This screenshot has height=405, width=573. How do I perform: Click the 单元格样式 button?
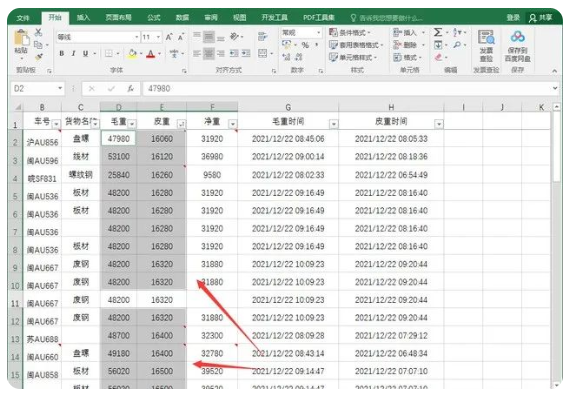pyautogui.click(x=353, y=57)
